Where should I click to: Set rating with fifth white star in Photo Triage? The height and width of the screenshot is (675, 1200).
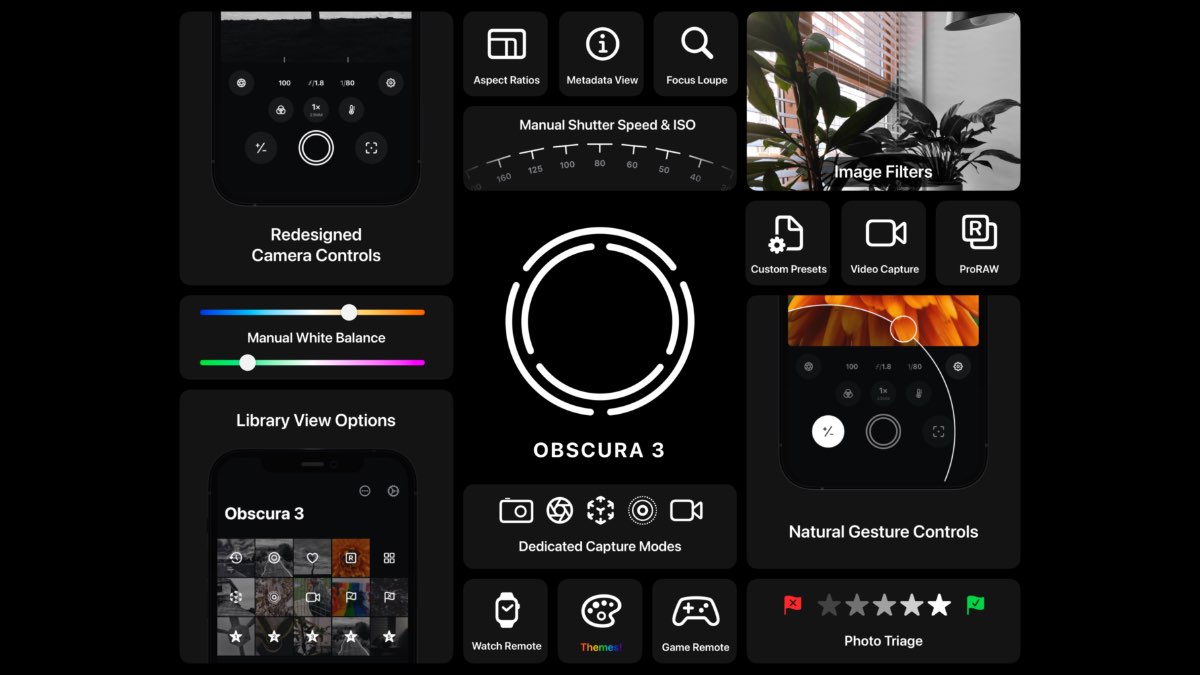[939, 605]
